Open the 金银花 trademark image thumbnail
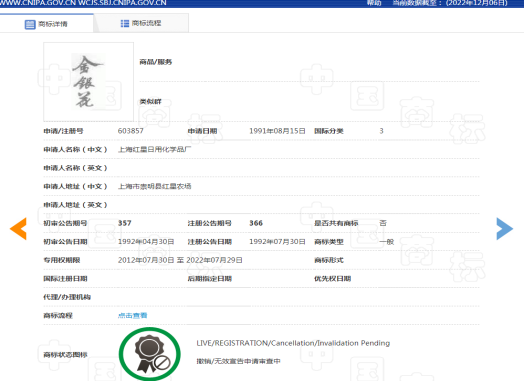The image size is (525, 382). coord(88,82)
